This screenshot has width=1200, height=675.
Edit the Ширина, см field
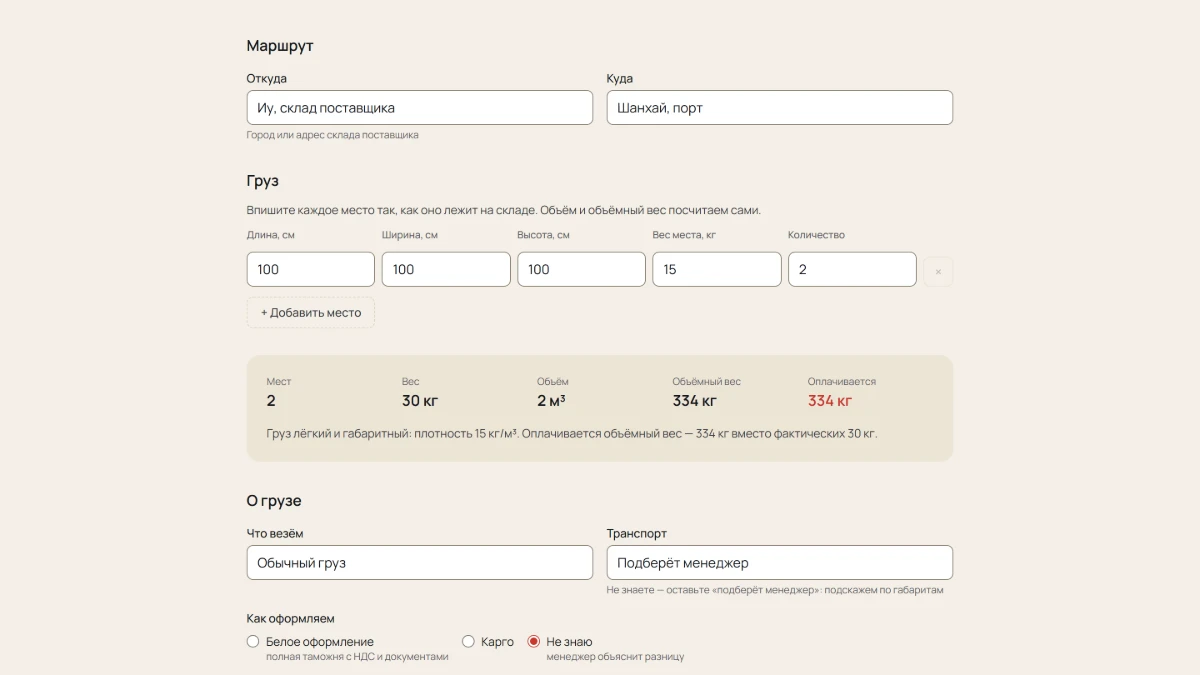446,270
